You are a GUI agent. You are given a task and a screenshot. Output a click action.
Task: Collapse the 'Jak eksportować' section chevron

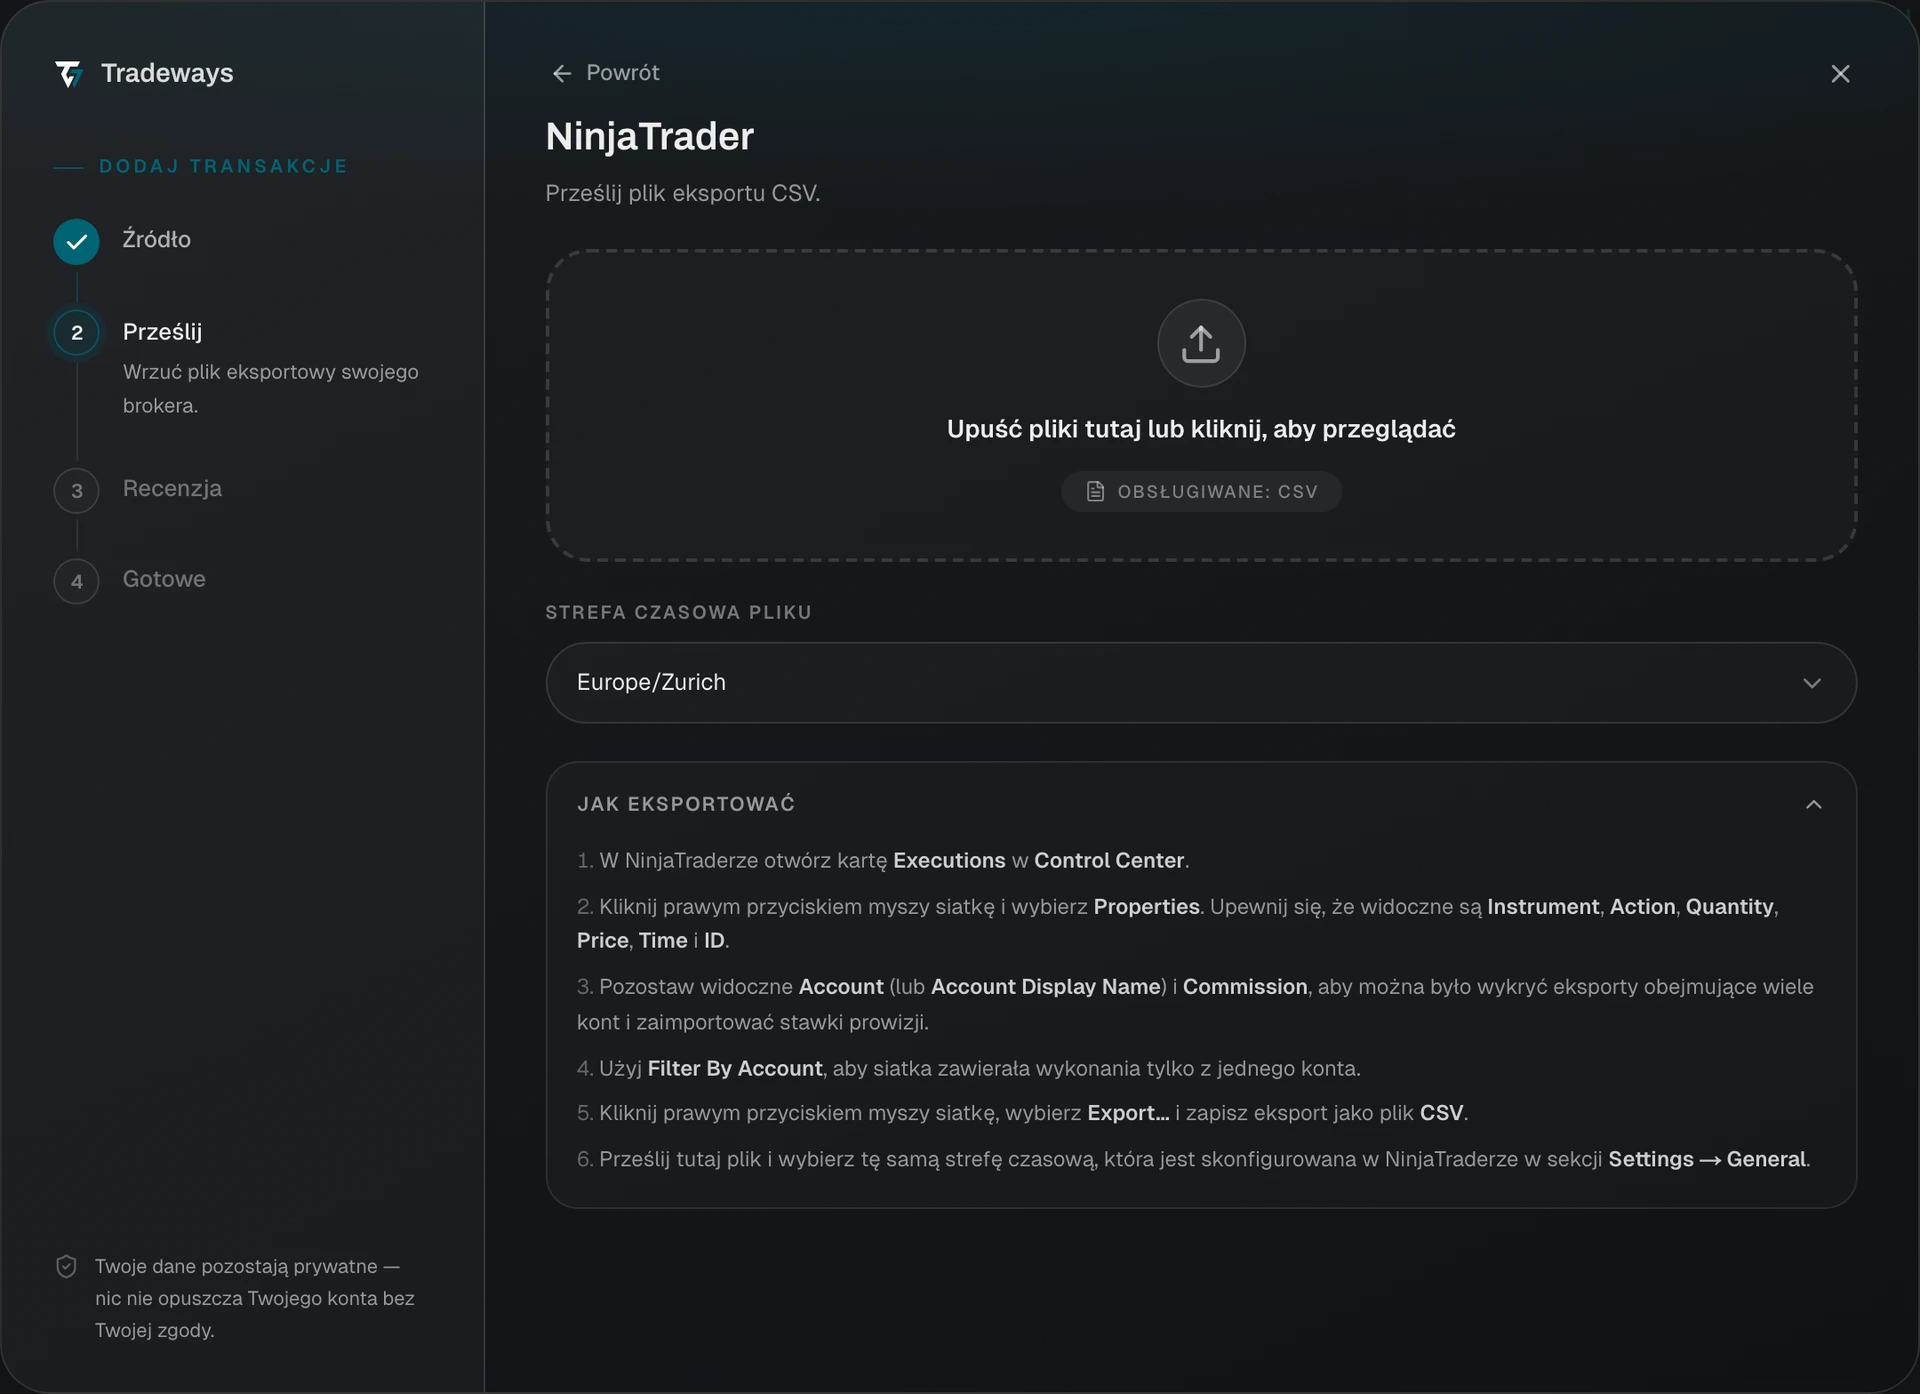point(1814,805)
